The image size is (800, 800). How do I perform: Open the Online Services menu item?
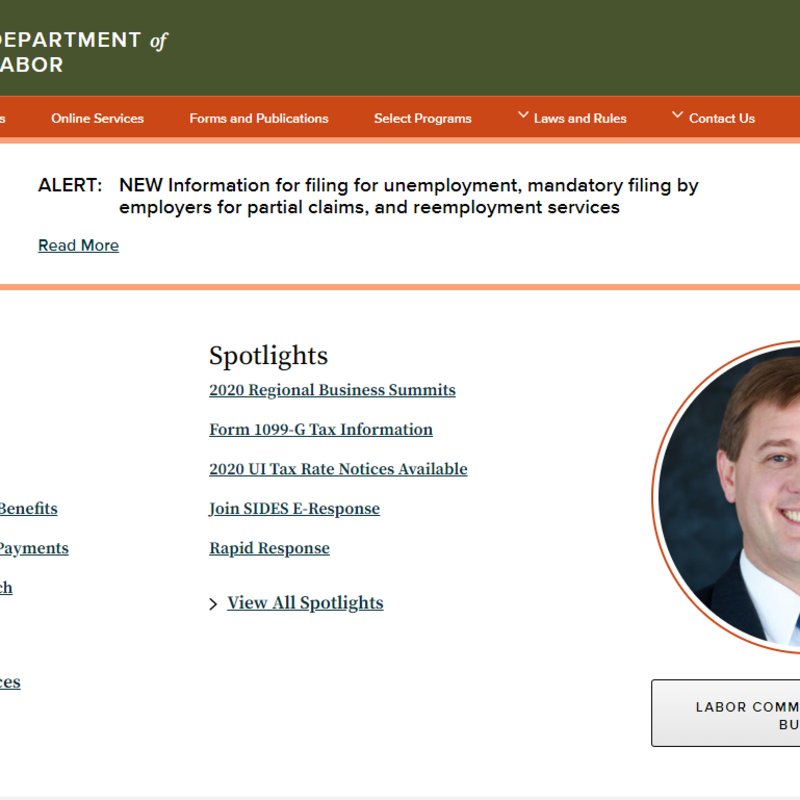pyautogui.click(x=97, y=118)
